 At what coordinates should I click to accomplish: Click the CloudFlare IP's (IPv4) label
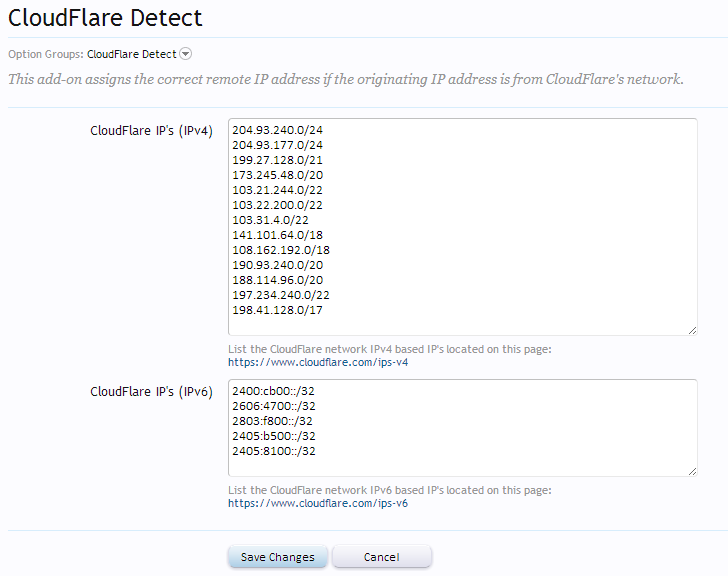[x=151, y=131]
